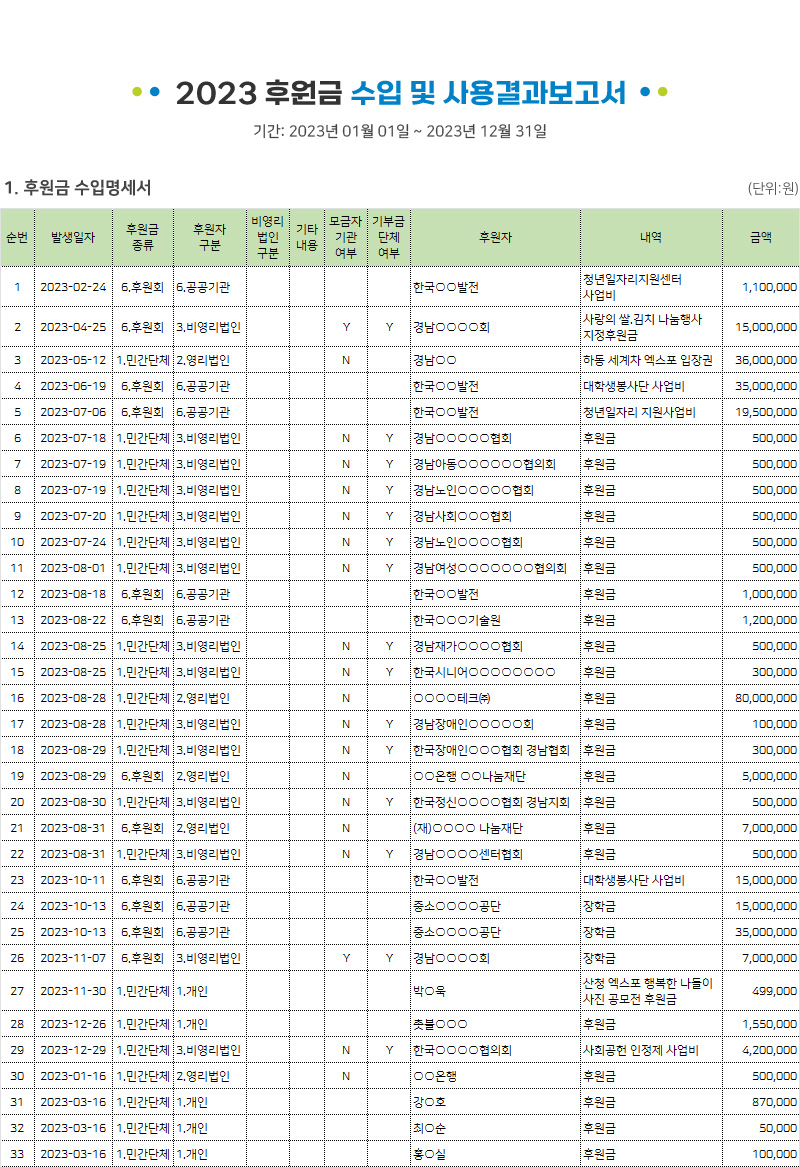The image size is (800, 1167).
Task: Click the amount '4,200,000'
Action: [x=769, y=1050]
